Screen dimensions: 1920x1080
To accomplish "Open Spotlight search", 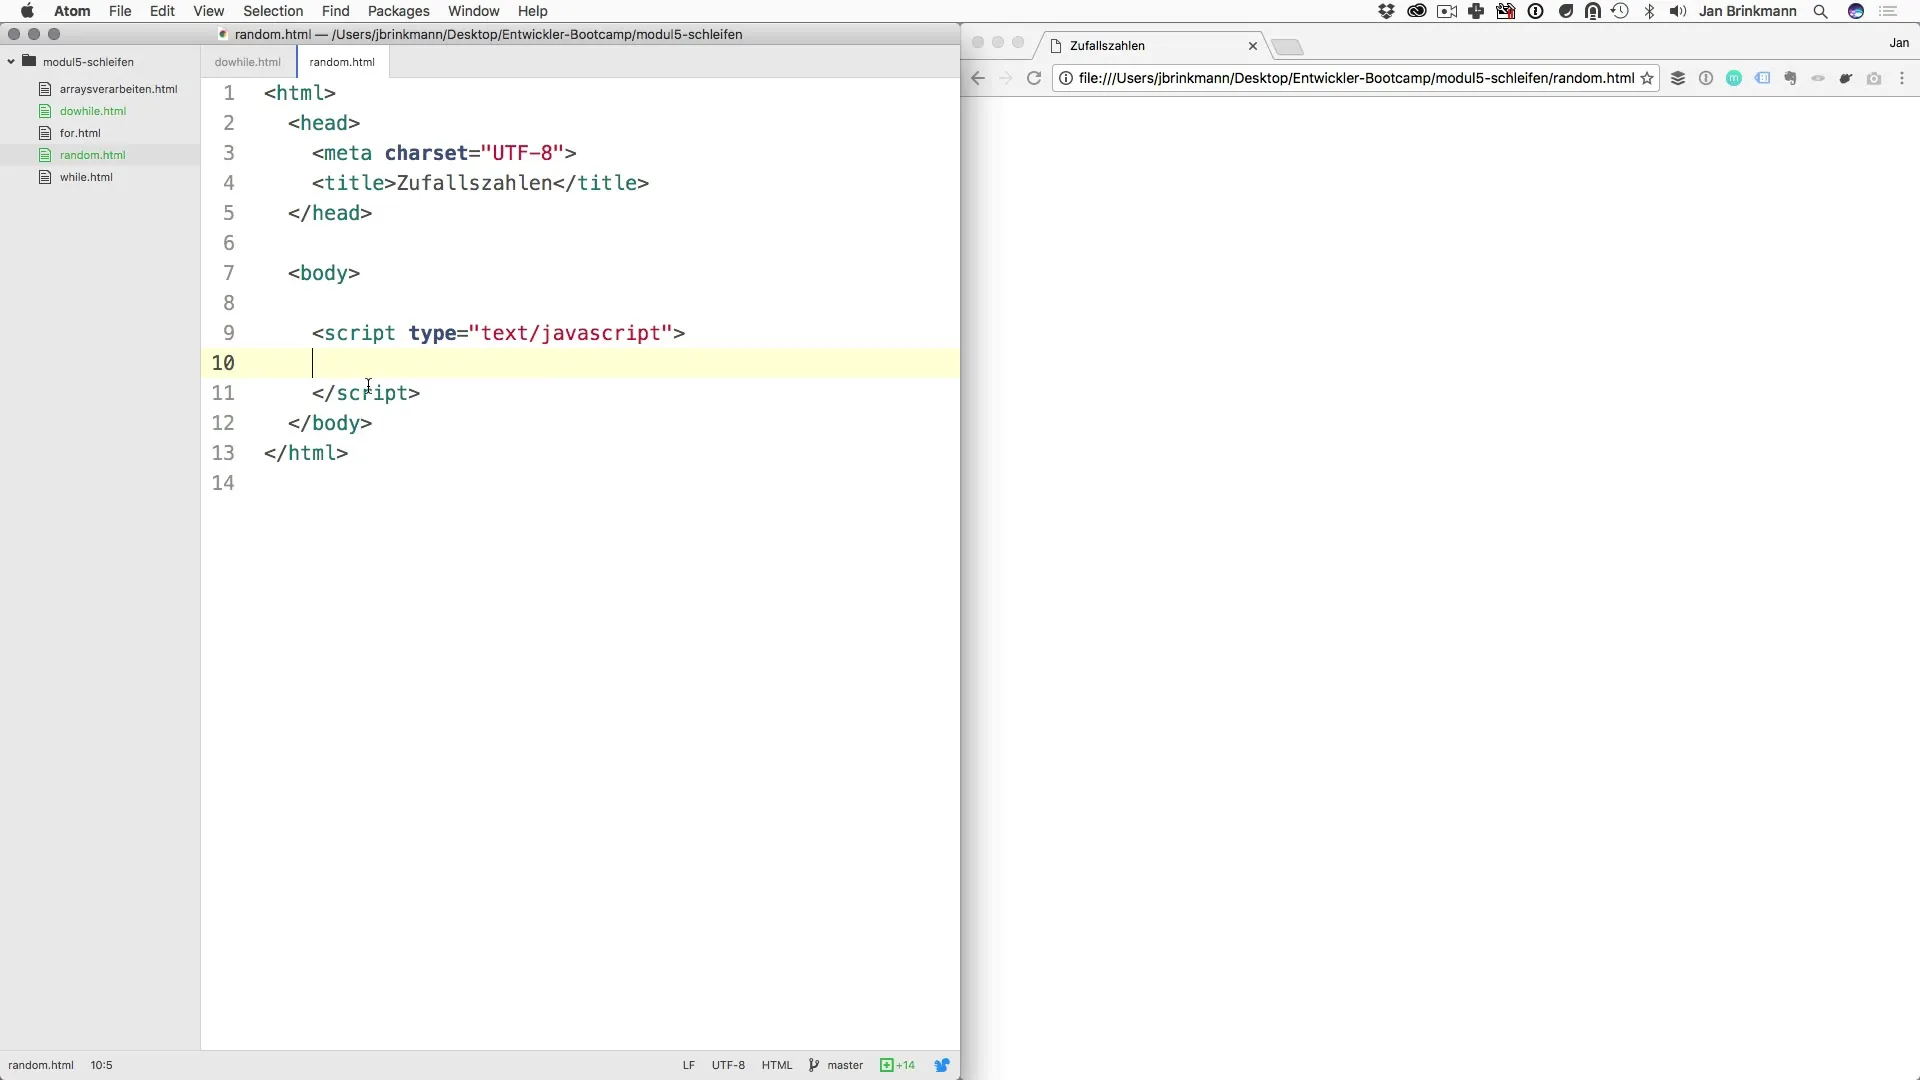I will tap(1821, 11).
